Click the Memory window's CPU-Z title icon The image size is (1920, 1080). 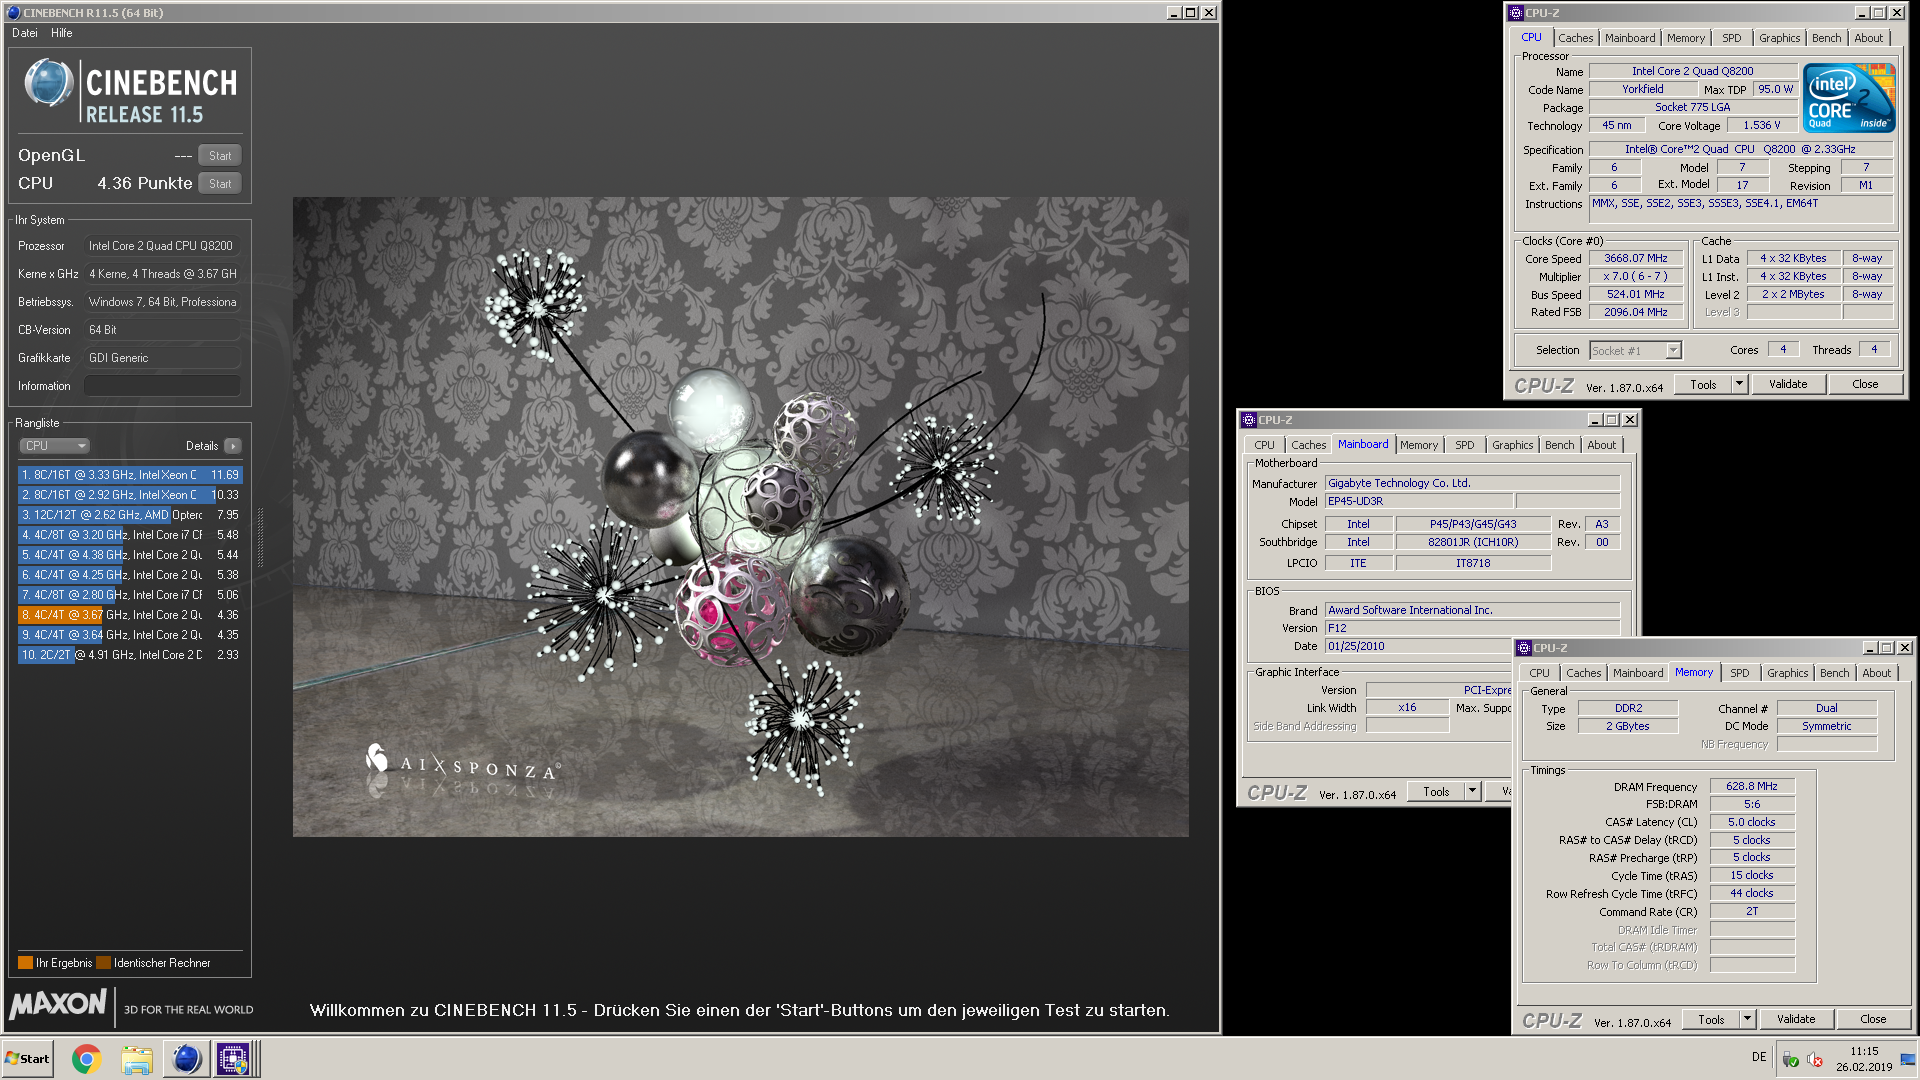pyautogui.click(x=1524, y=648)
